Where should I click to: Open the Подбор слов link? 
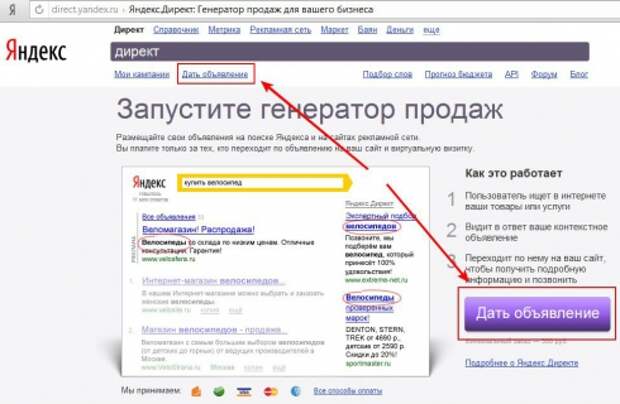tap(388, 74)
